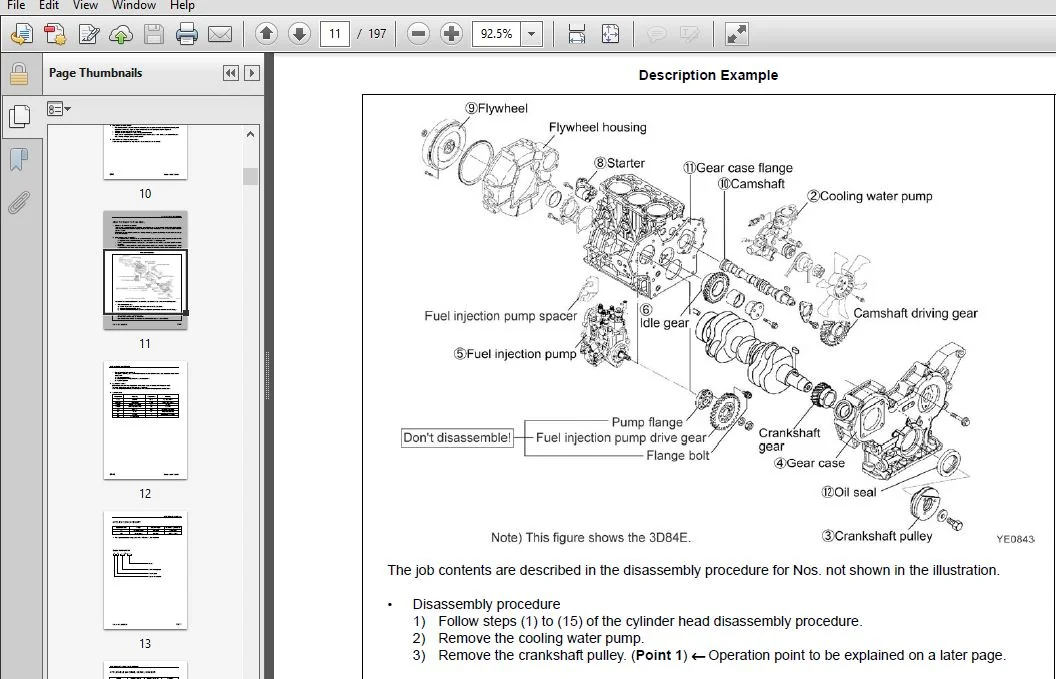The width and height of the screenshot is (1056, 679).
Task: Open the Window menu
Action: [133, 5]
